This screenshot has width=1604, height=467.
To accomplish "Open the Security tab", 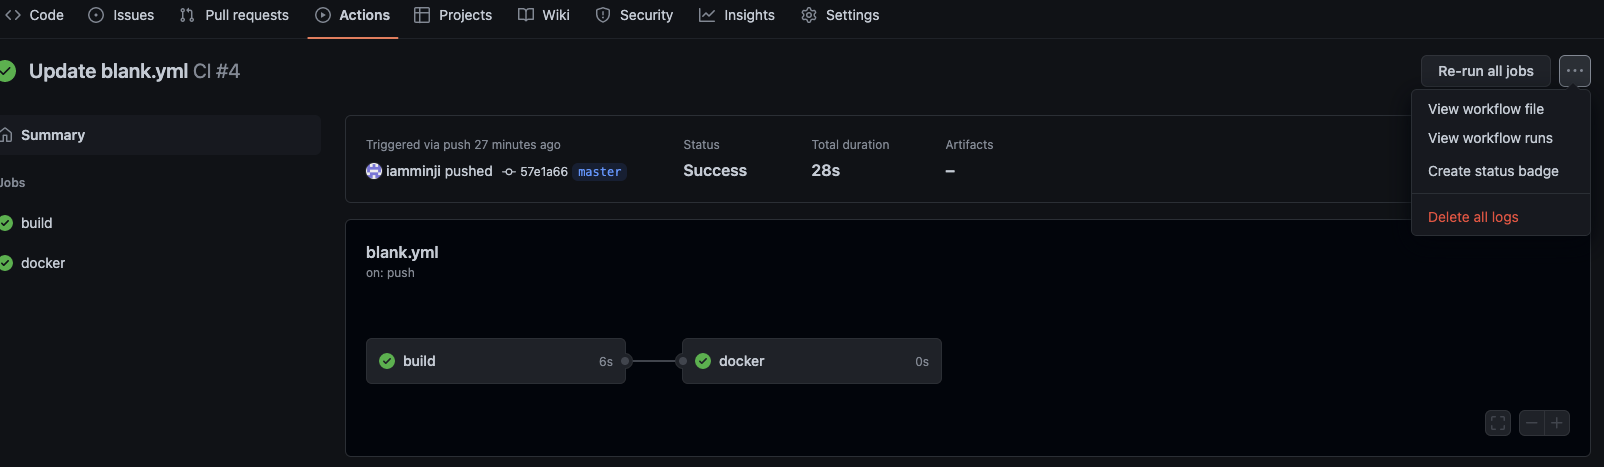I will click(x=634, y=15).
